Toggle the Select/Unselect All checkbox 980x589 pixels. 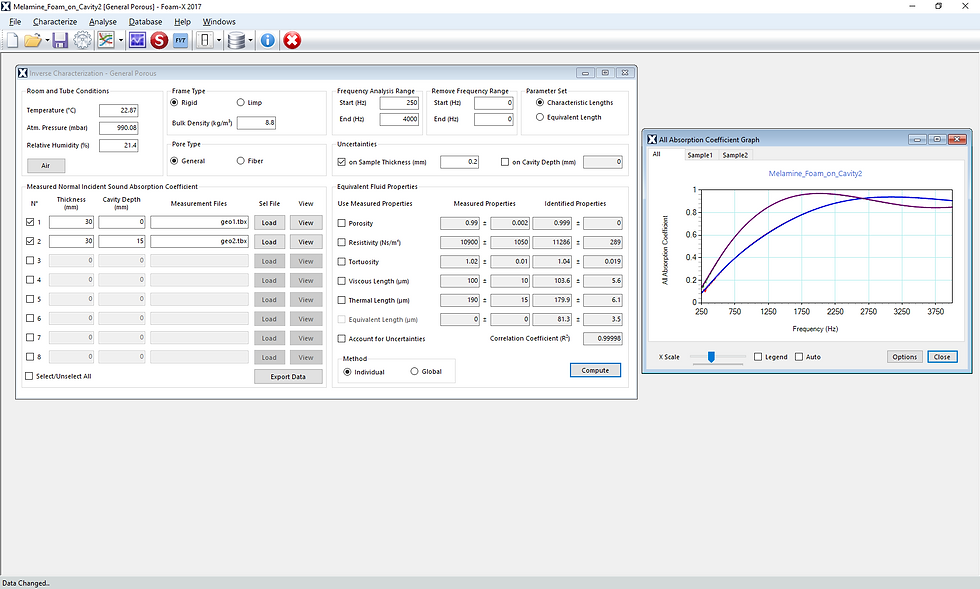[x=29, y=376]
